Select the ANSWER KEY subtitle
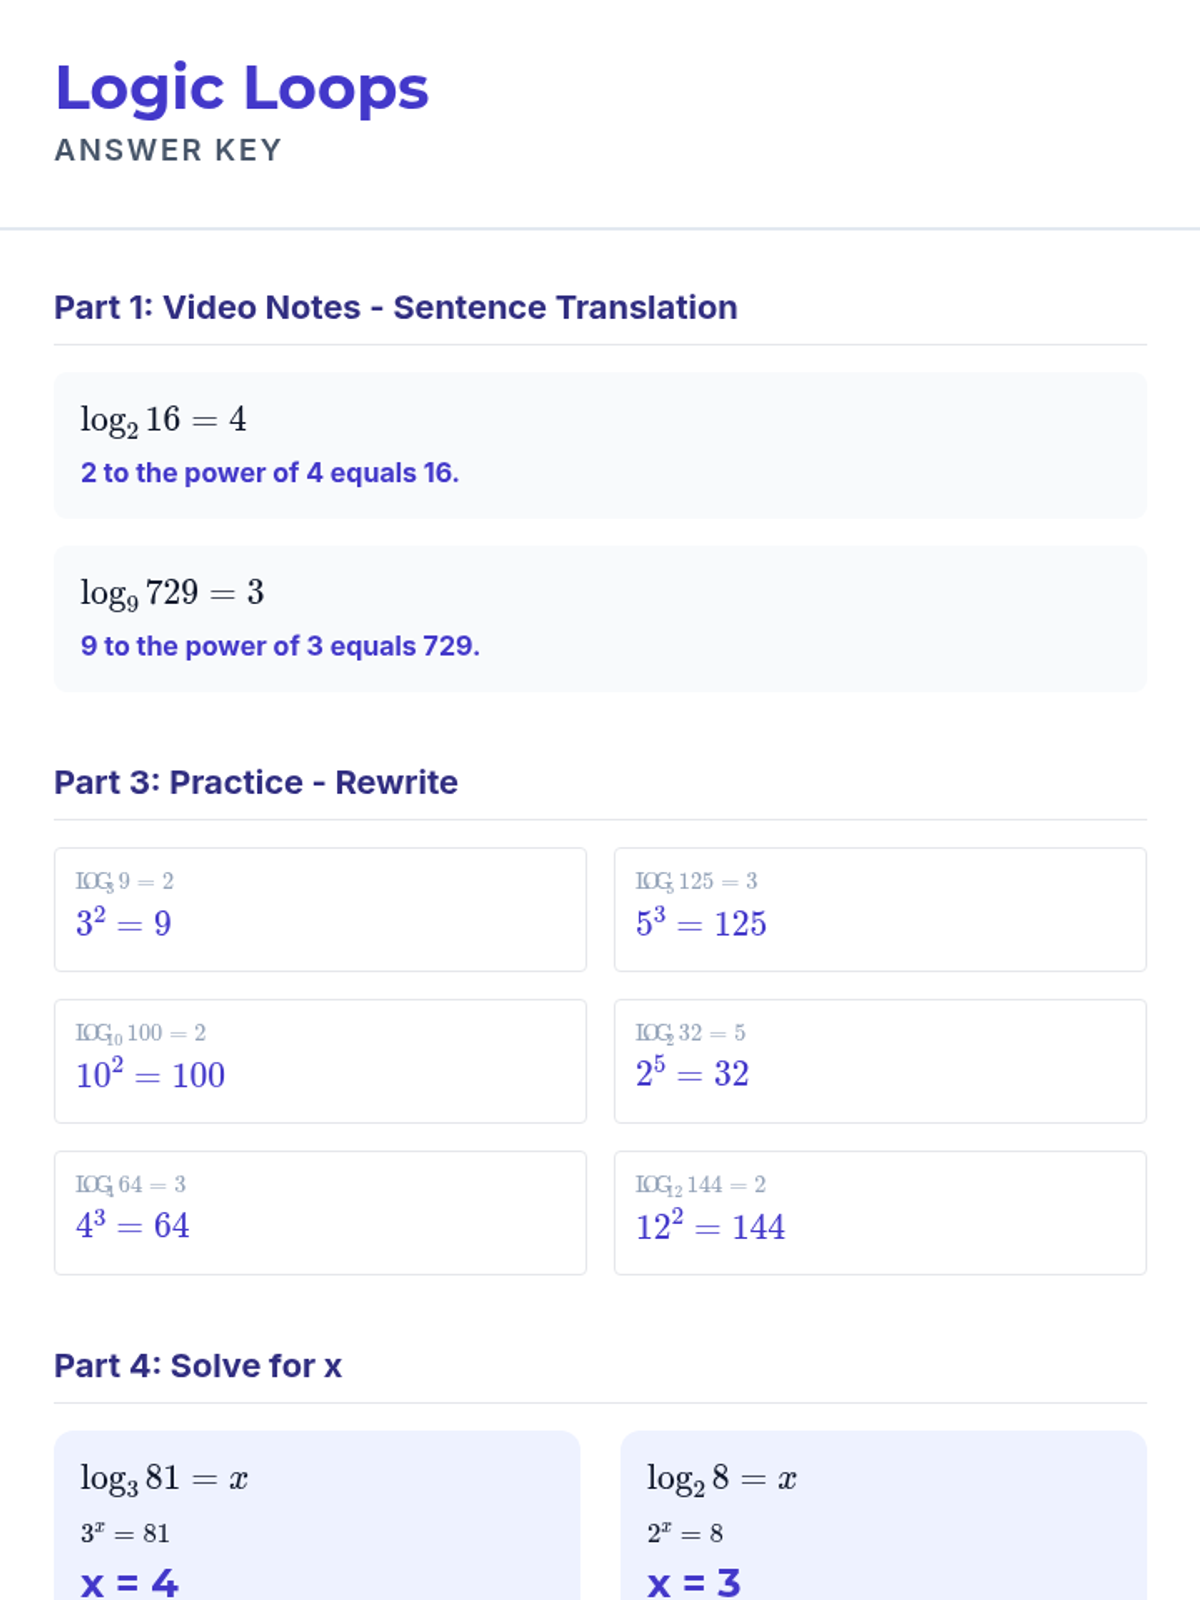Image resolution: width=1200 pixels, height=1600 pixels. coord(168,150)
